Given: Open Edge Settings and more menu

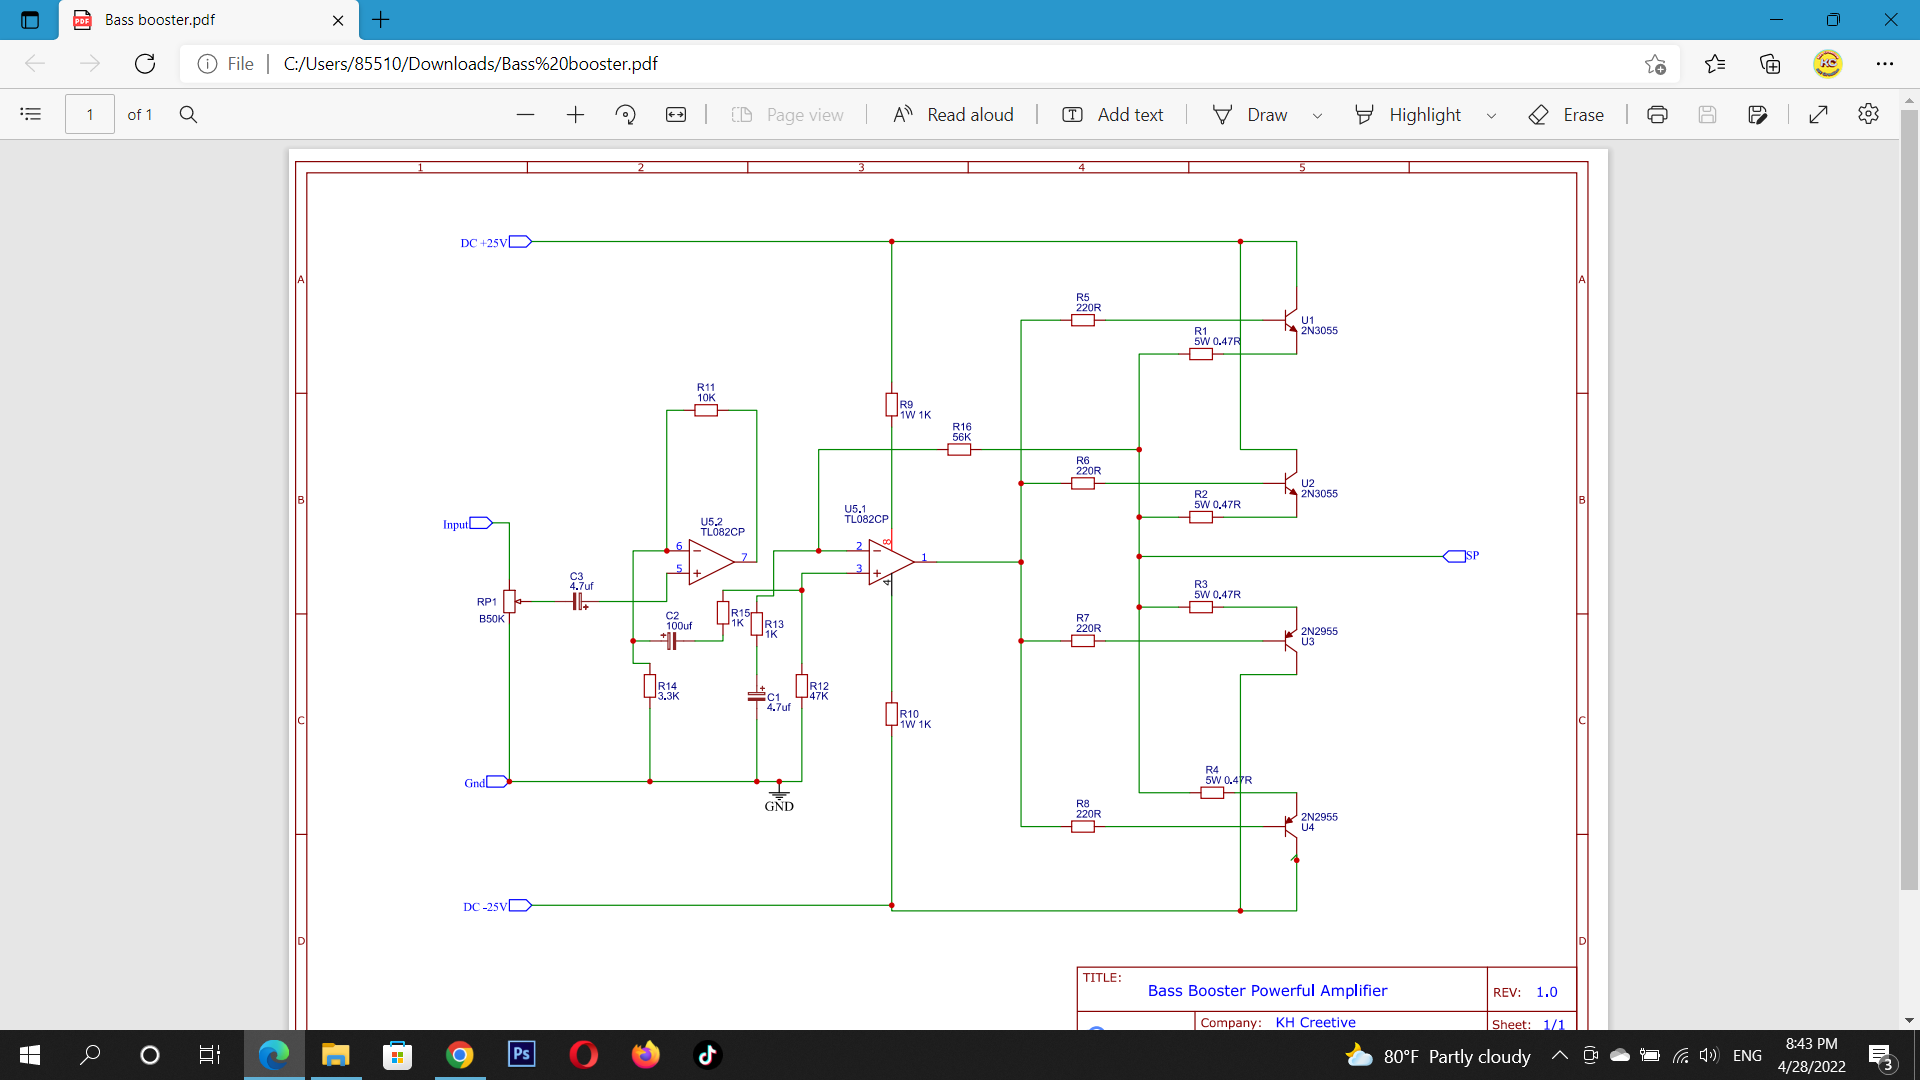Looking at the screenshot, I should click(1885, 63).
